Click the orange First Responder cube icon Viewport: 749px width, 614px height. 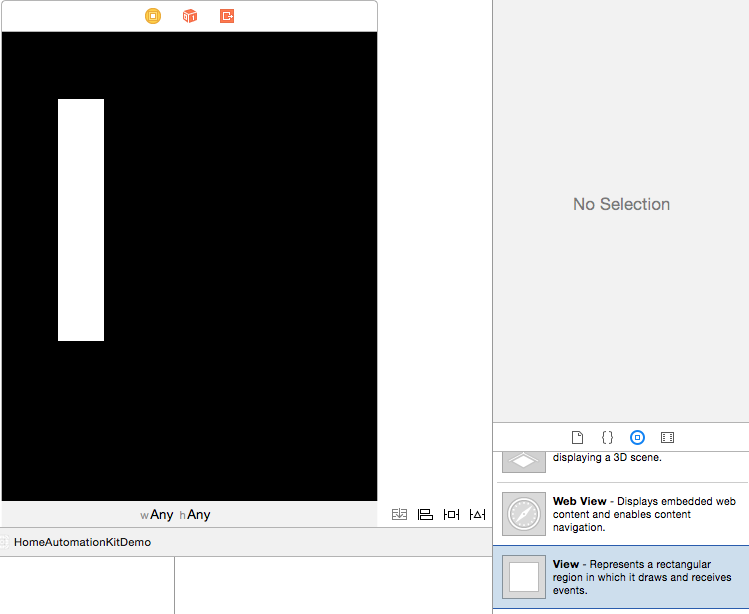[190, 16]
